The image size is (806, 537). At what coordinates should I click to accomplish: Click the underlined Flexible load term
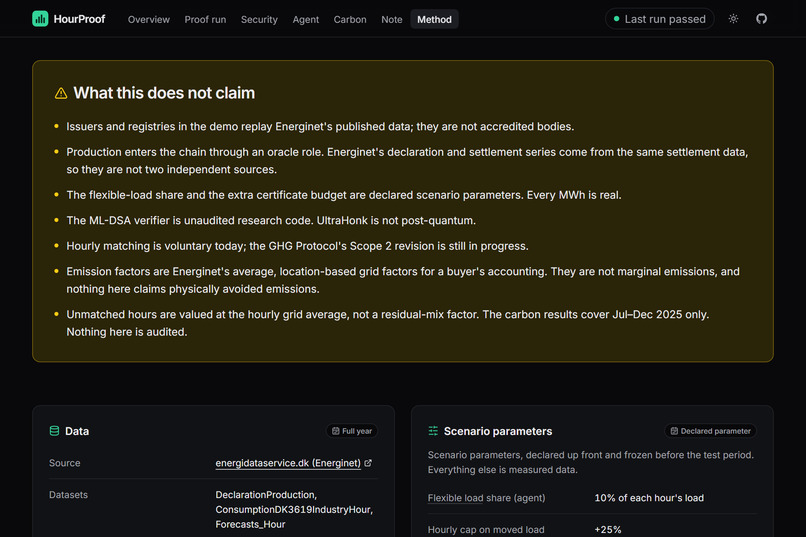[455, 498]
